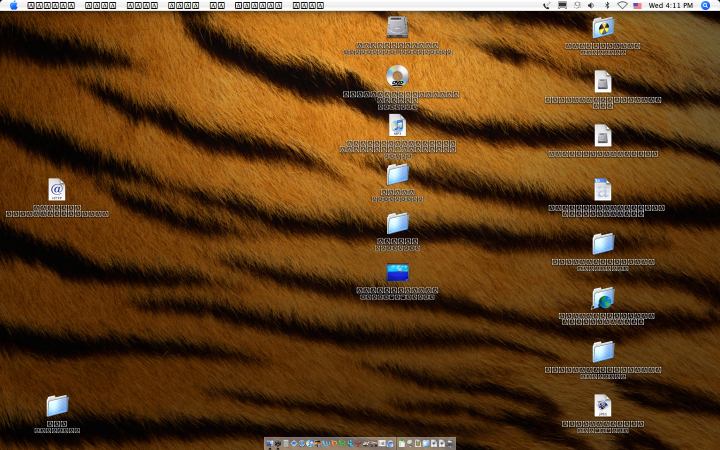Open the Trash at the Dock's right end

[x=450, y=444]
